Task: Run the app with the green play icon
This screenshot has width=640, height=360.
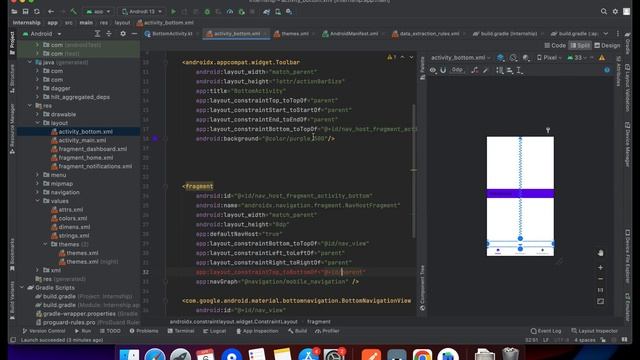Action: (173, 12)
